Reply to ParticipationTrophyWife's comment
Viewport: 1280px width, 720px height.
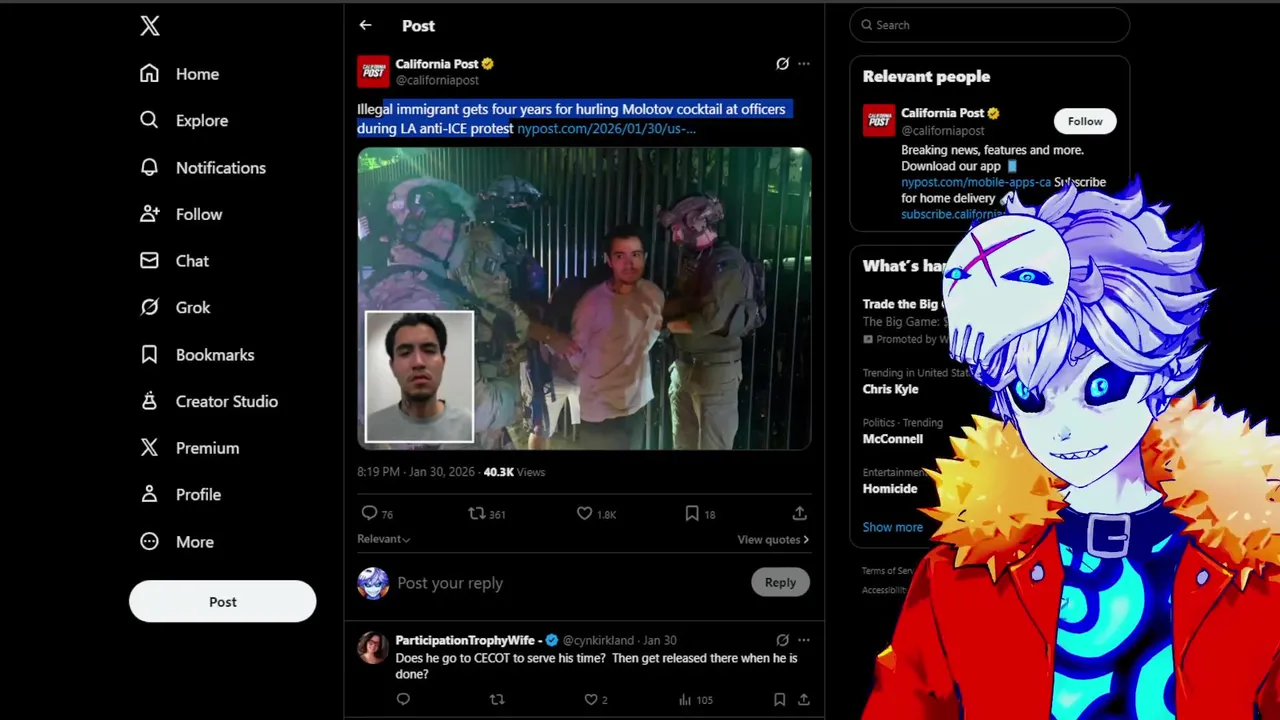pyautogui.click(x=403, y=700)
